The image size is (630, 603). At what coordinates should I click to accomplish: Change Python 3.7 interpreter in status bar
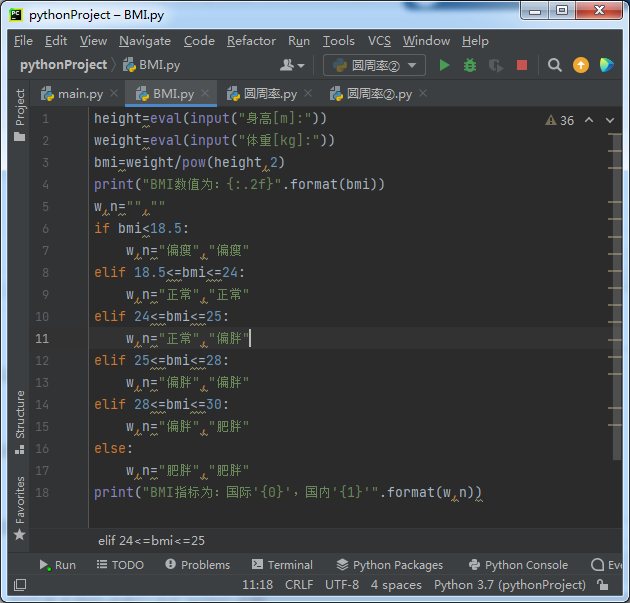pos(509,585)
